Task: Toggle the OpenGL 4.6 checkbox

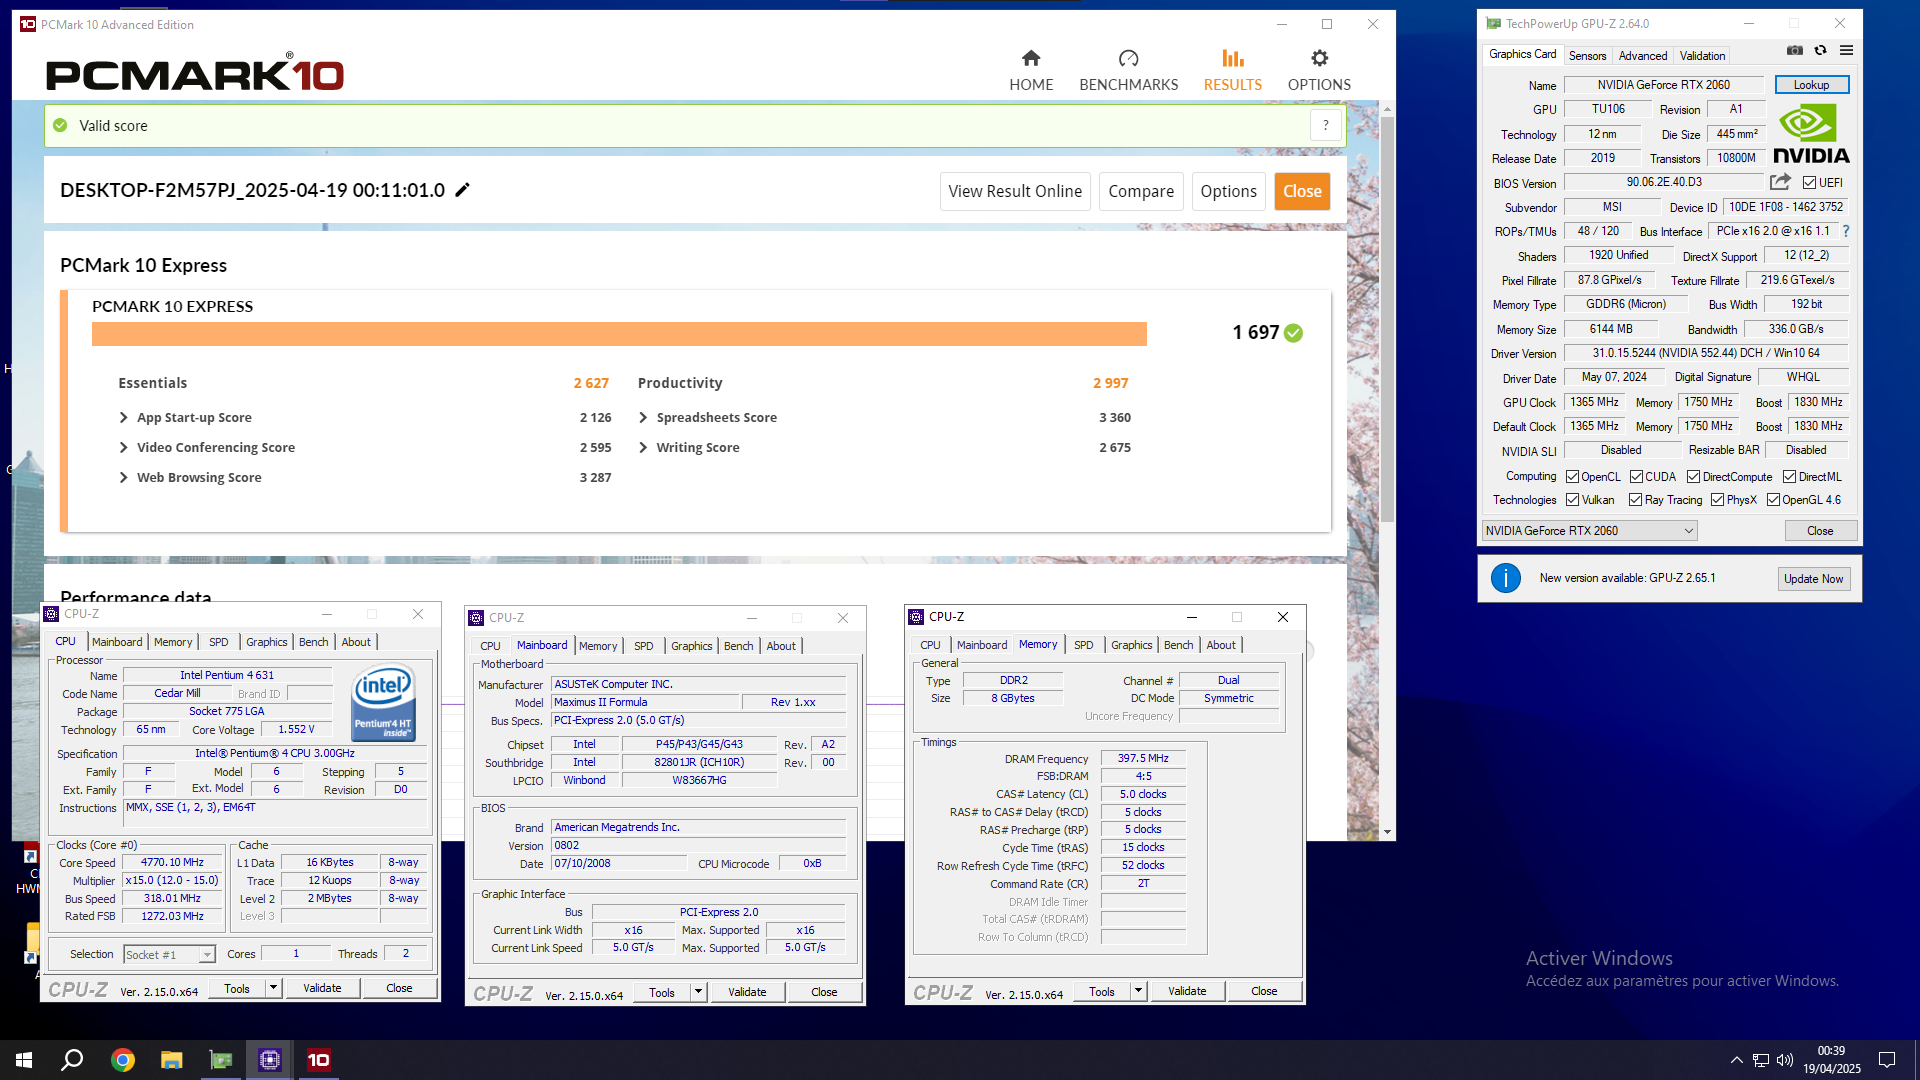Action: 1773,500
